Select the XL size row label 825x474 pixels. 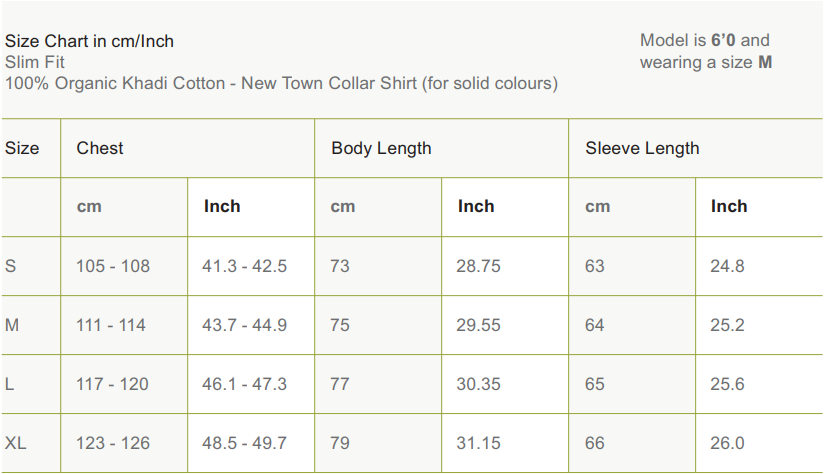16,443
